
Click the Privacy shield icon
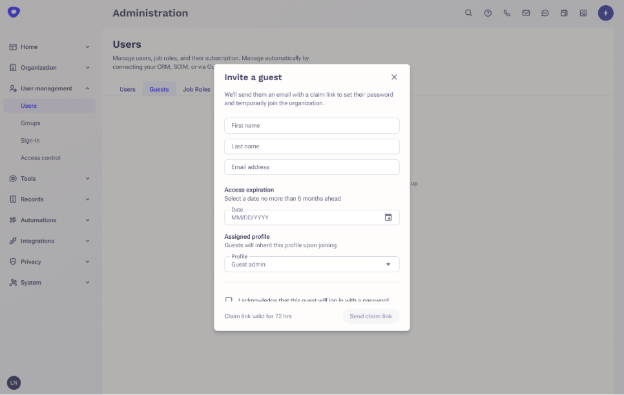(13, 262)
